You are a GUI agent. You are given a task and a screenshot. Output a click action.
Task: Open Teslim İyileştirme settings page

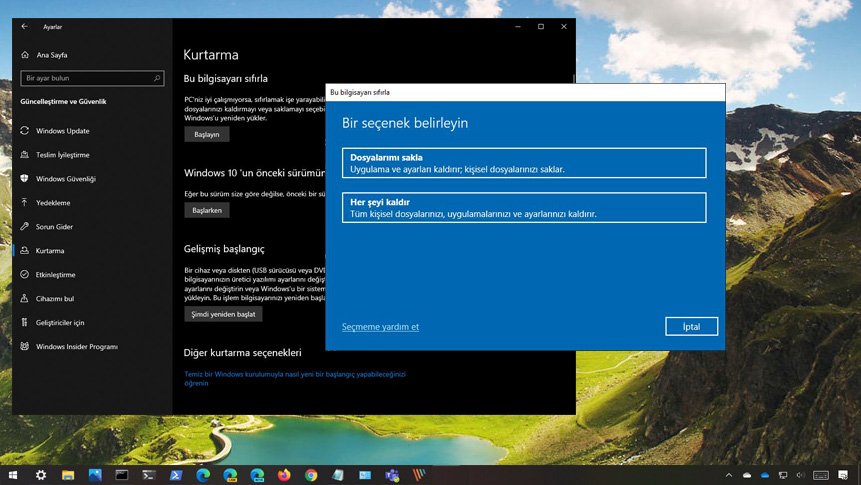pos(62,155)
